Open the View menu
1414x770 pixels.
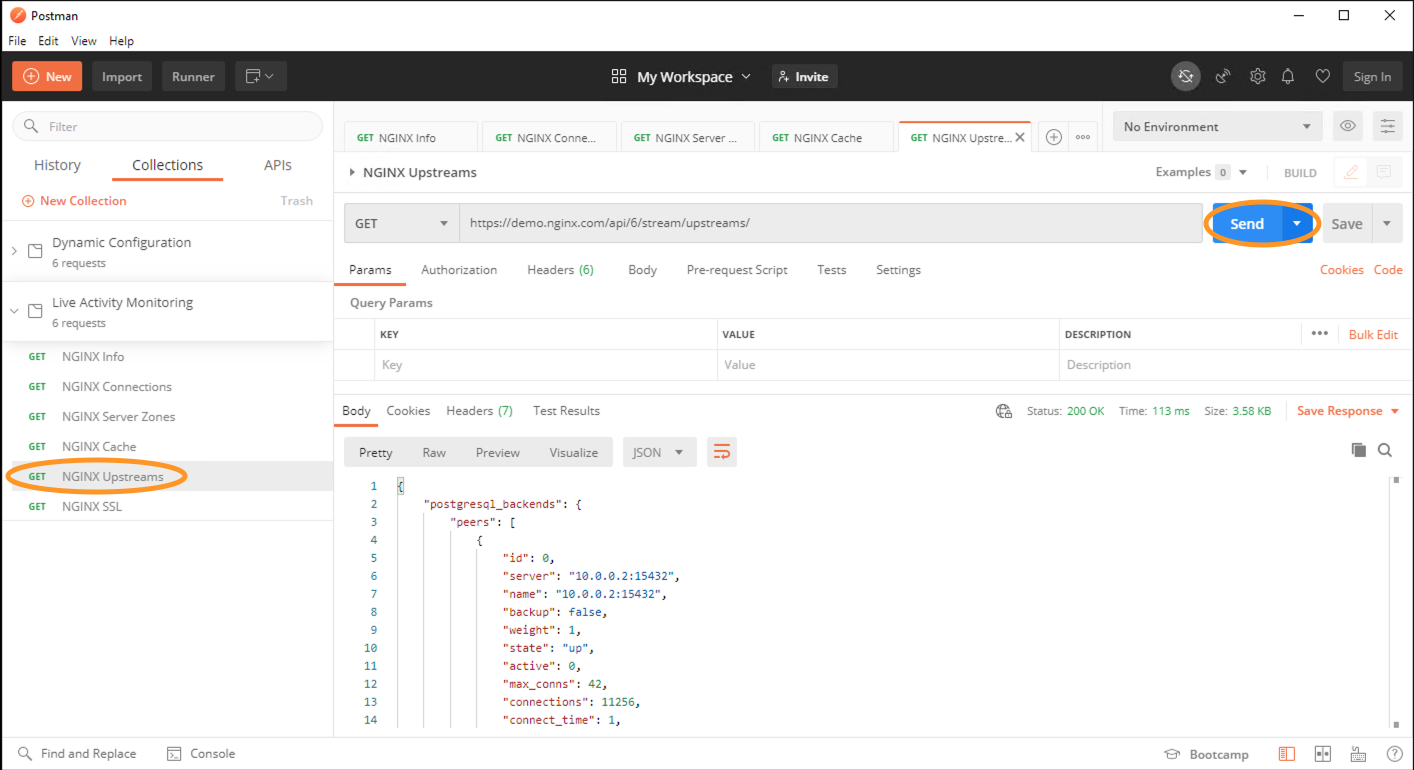click(84, 41)
